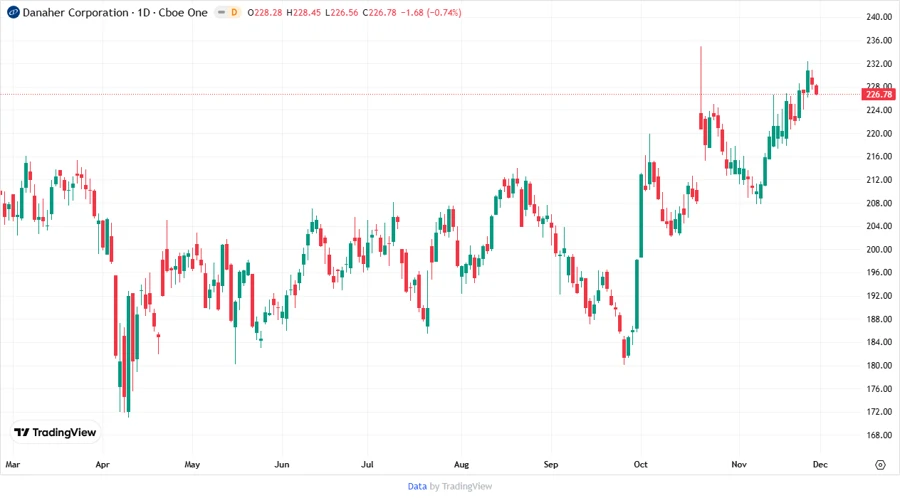
Task: Click the Oct label on time axis
Action: click(x=641, y=465)
